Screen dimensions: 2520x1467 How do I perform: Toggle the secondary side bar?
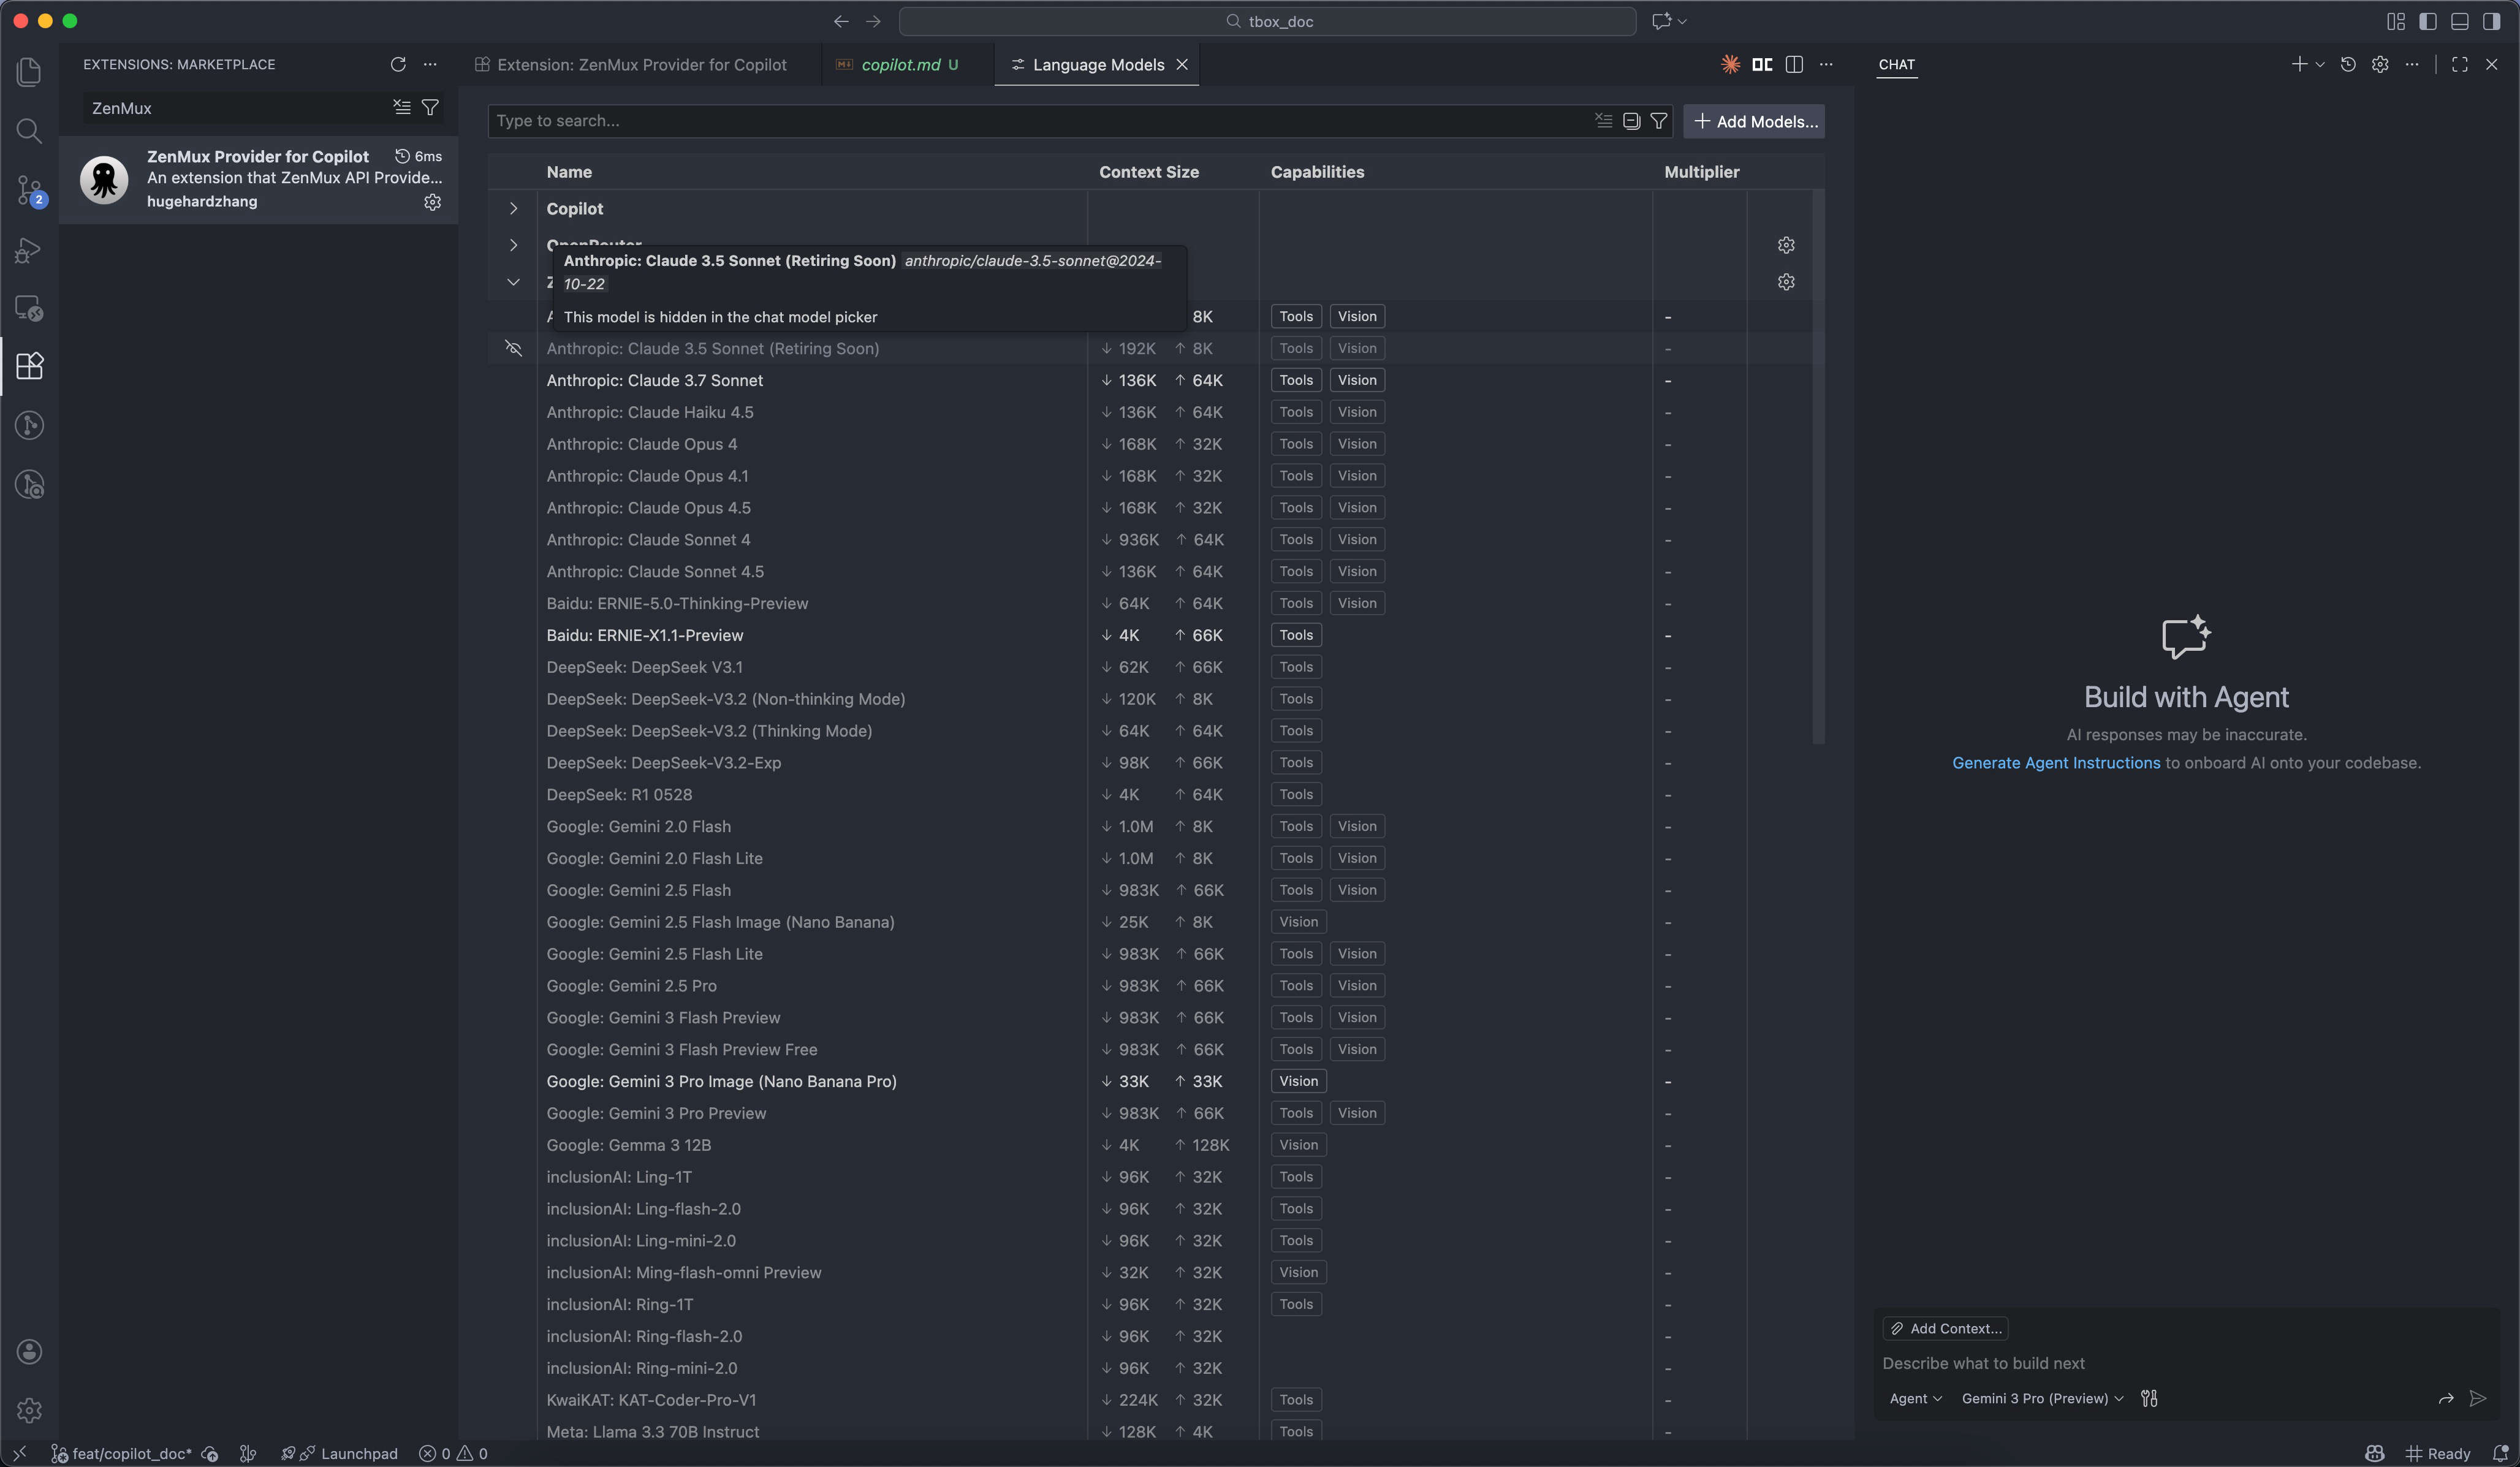[2493, 21]
